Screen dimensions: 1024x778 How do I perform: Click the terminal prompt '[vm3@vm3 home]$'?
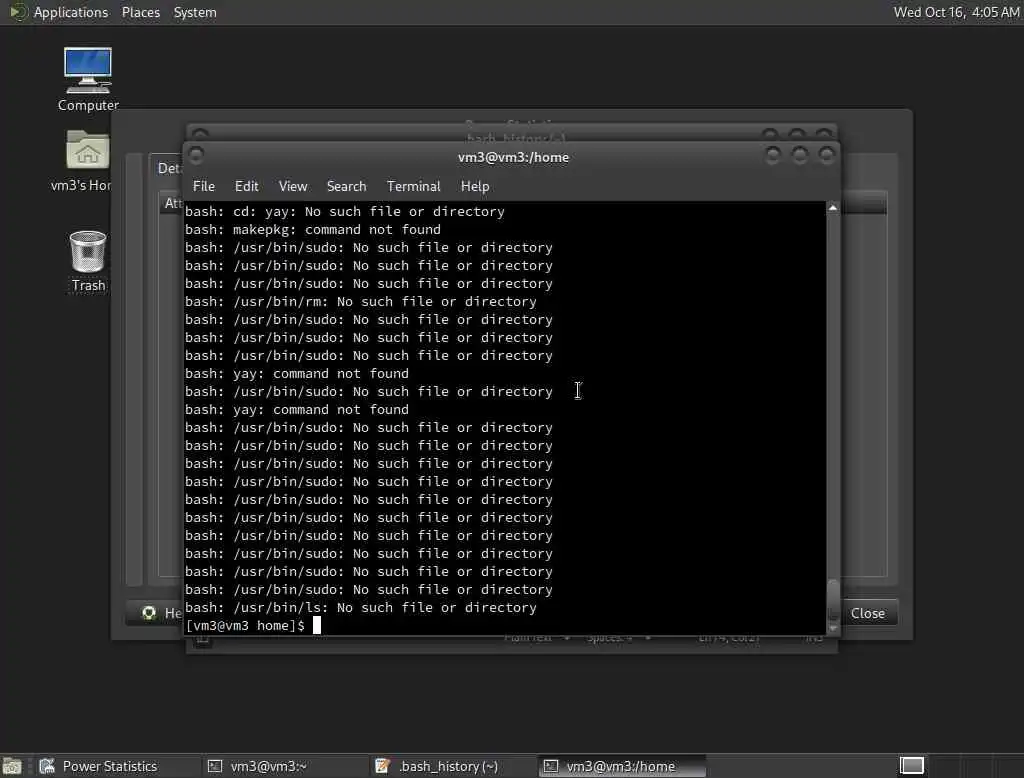[x=245, y=626]
